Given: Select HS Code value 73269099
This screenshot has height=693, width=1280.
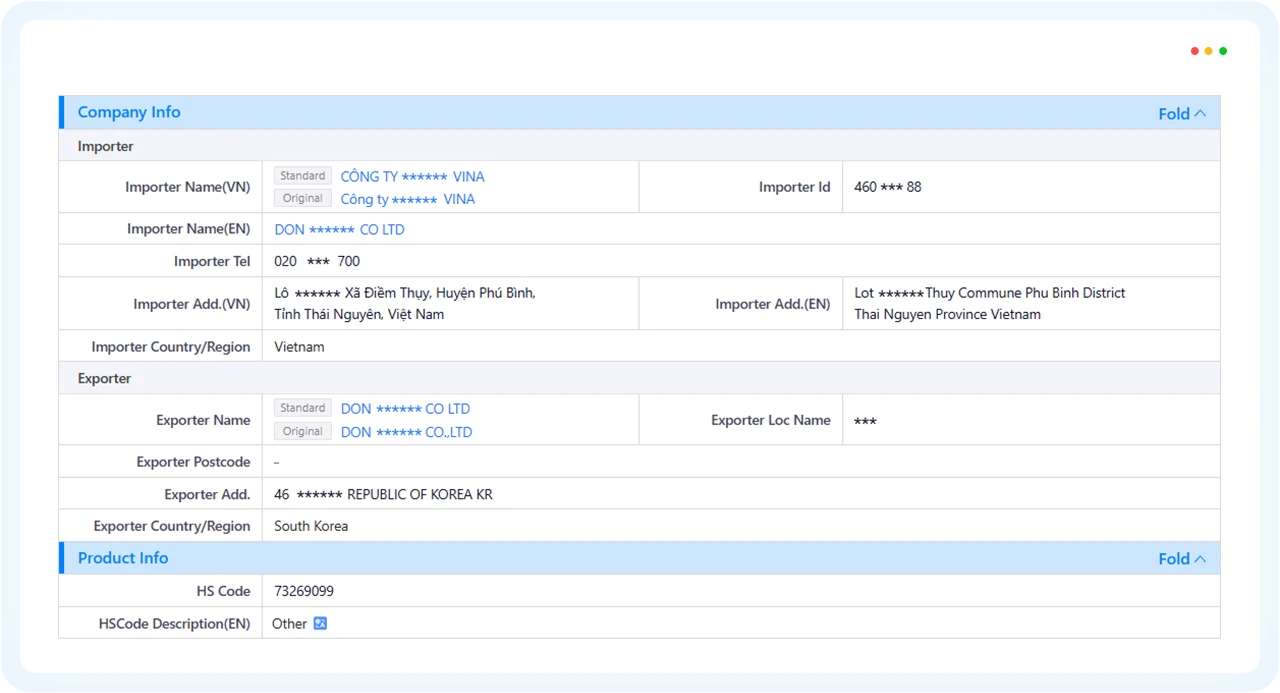Looking at the screenshot, I should pos(304,591).
